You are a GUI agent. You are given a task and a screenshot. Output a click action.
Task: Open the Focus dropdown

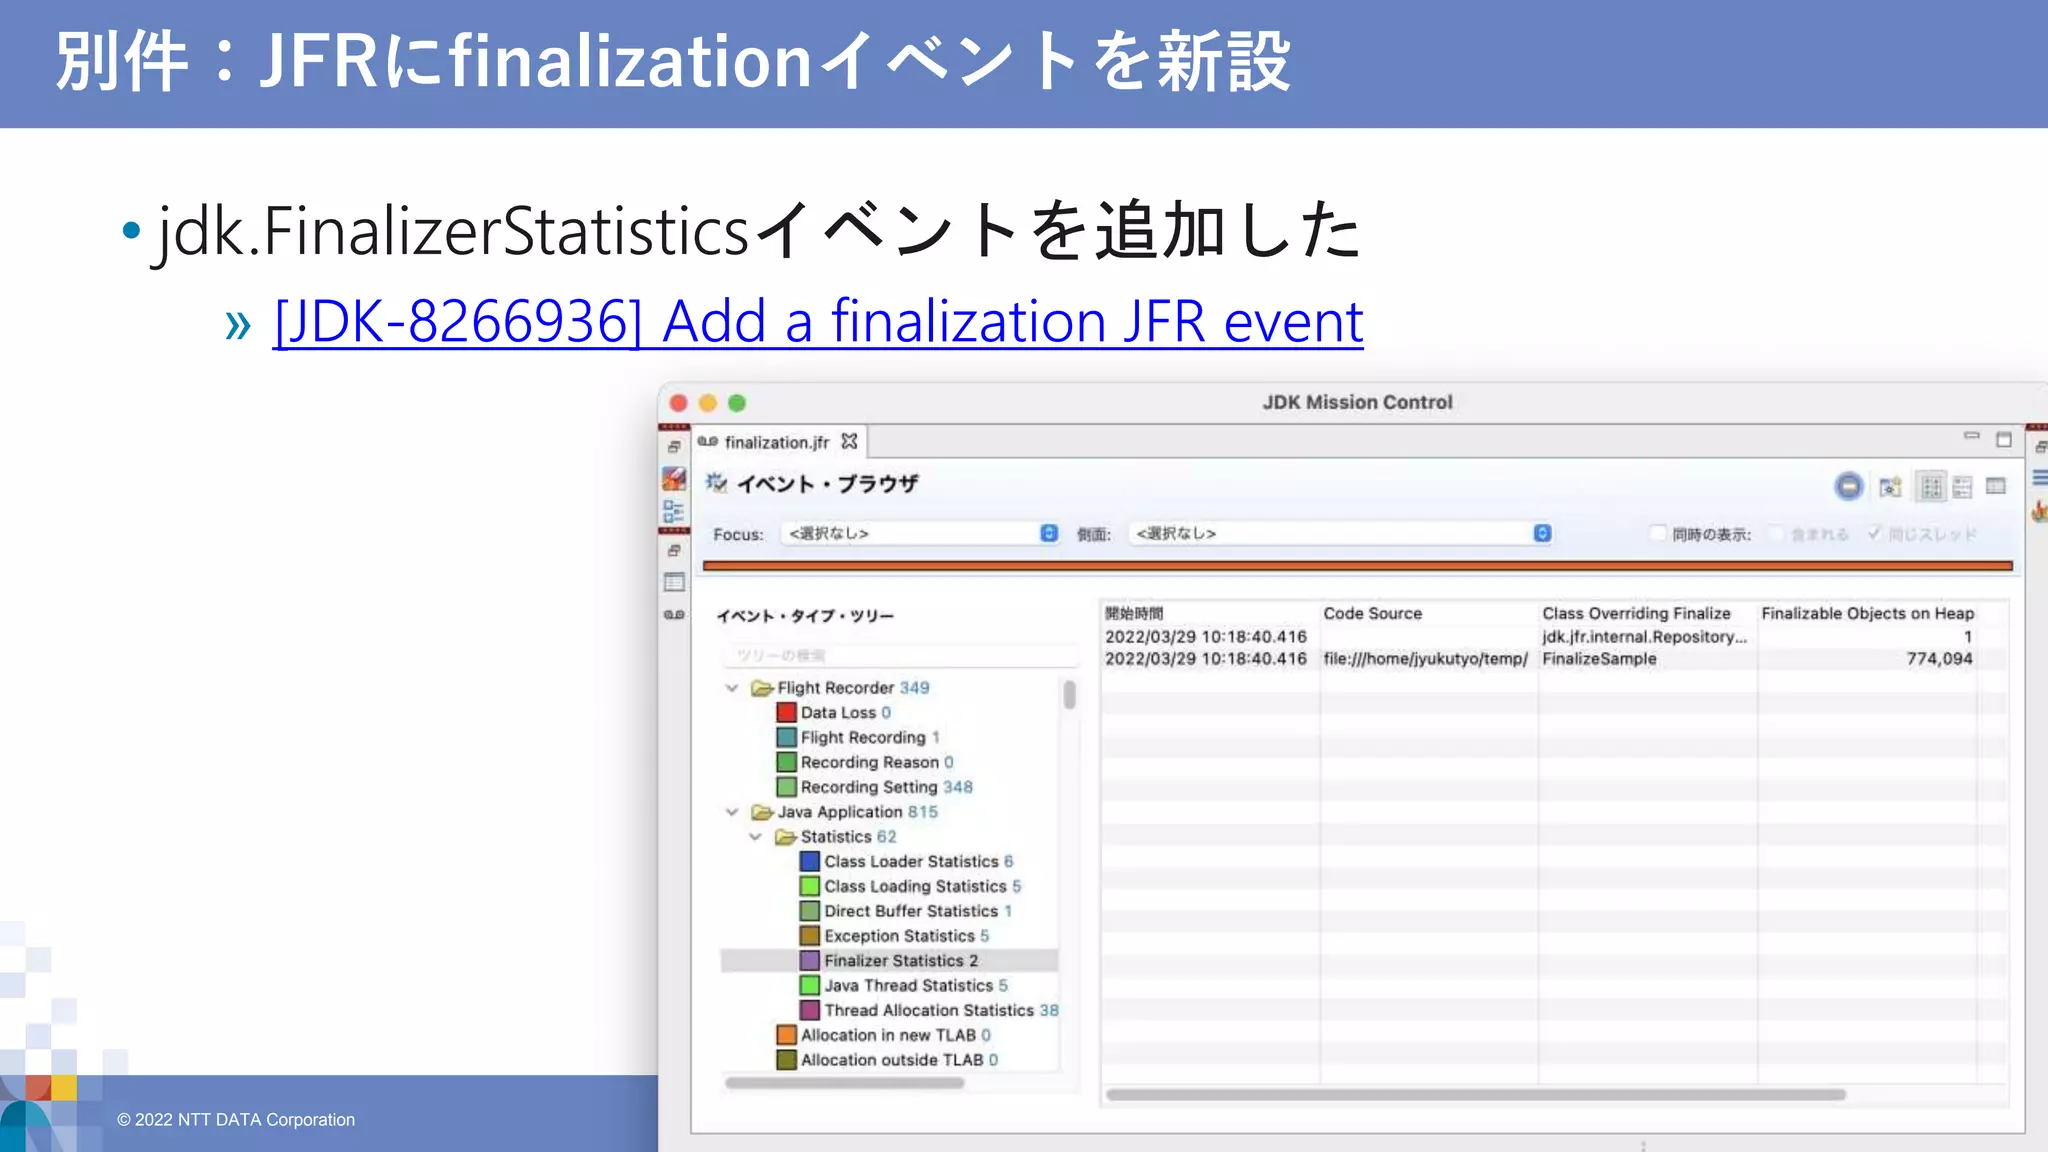point(921,533)
